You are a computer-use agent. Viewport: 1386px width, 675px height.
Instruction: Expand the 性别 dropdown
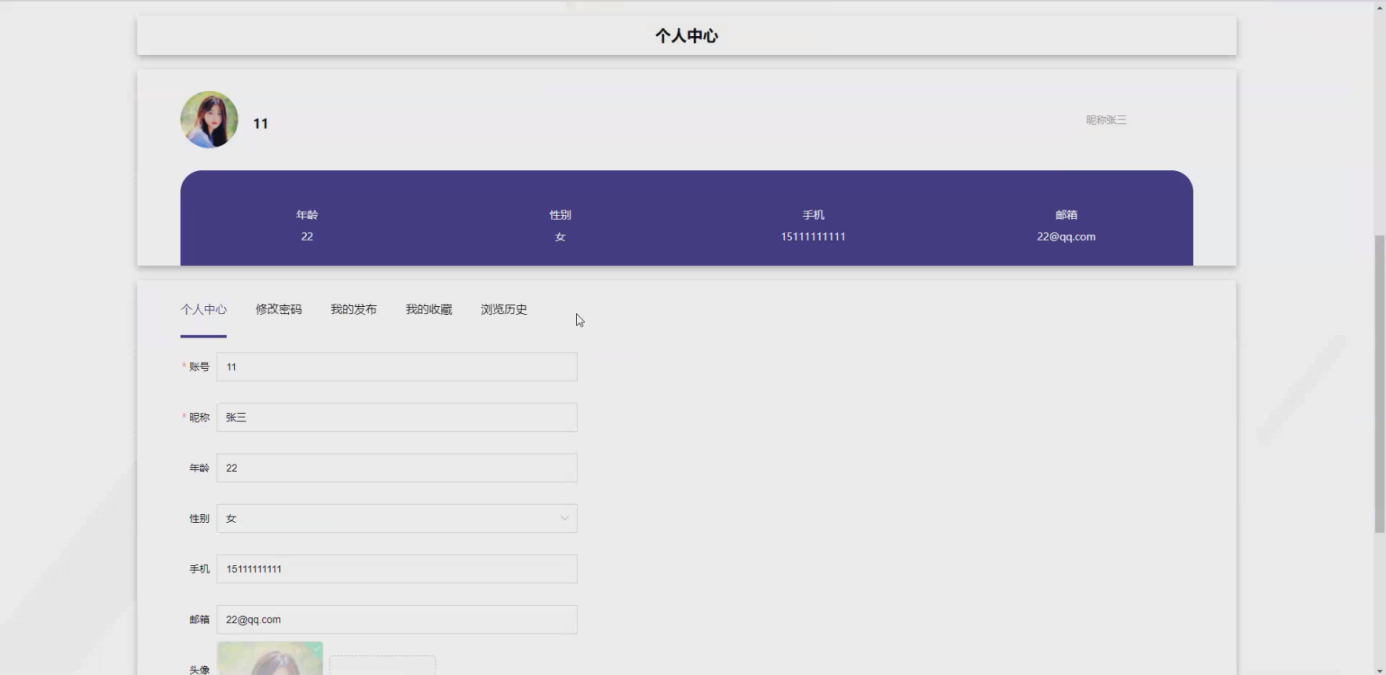[x=397, y=518]
